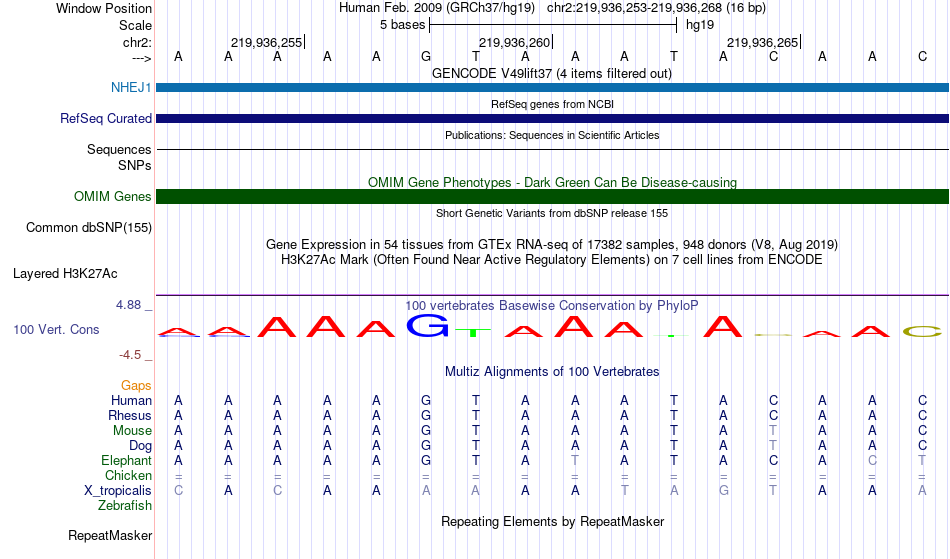Open the RefSeq Curated track label
The width and height of the screenshot is (950, 559).
tap(106, 119)
